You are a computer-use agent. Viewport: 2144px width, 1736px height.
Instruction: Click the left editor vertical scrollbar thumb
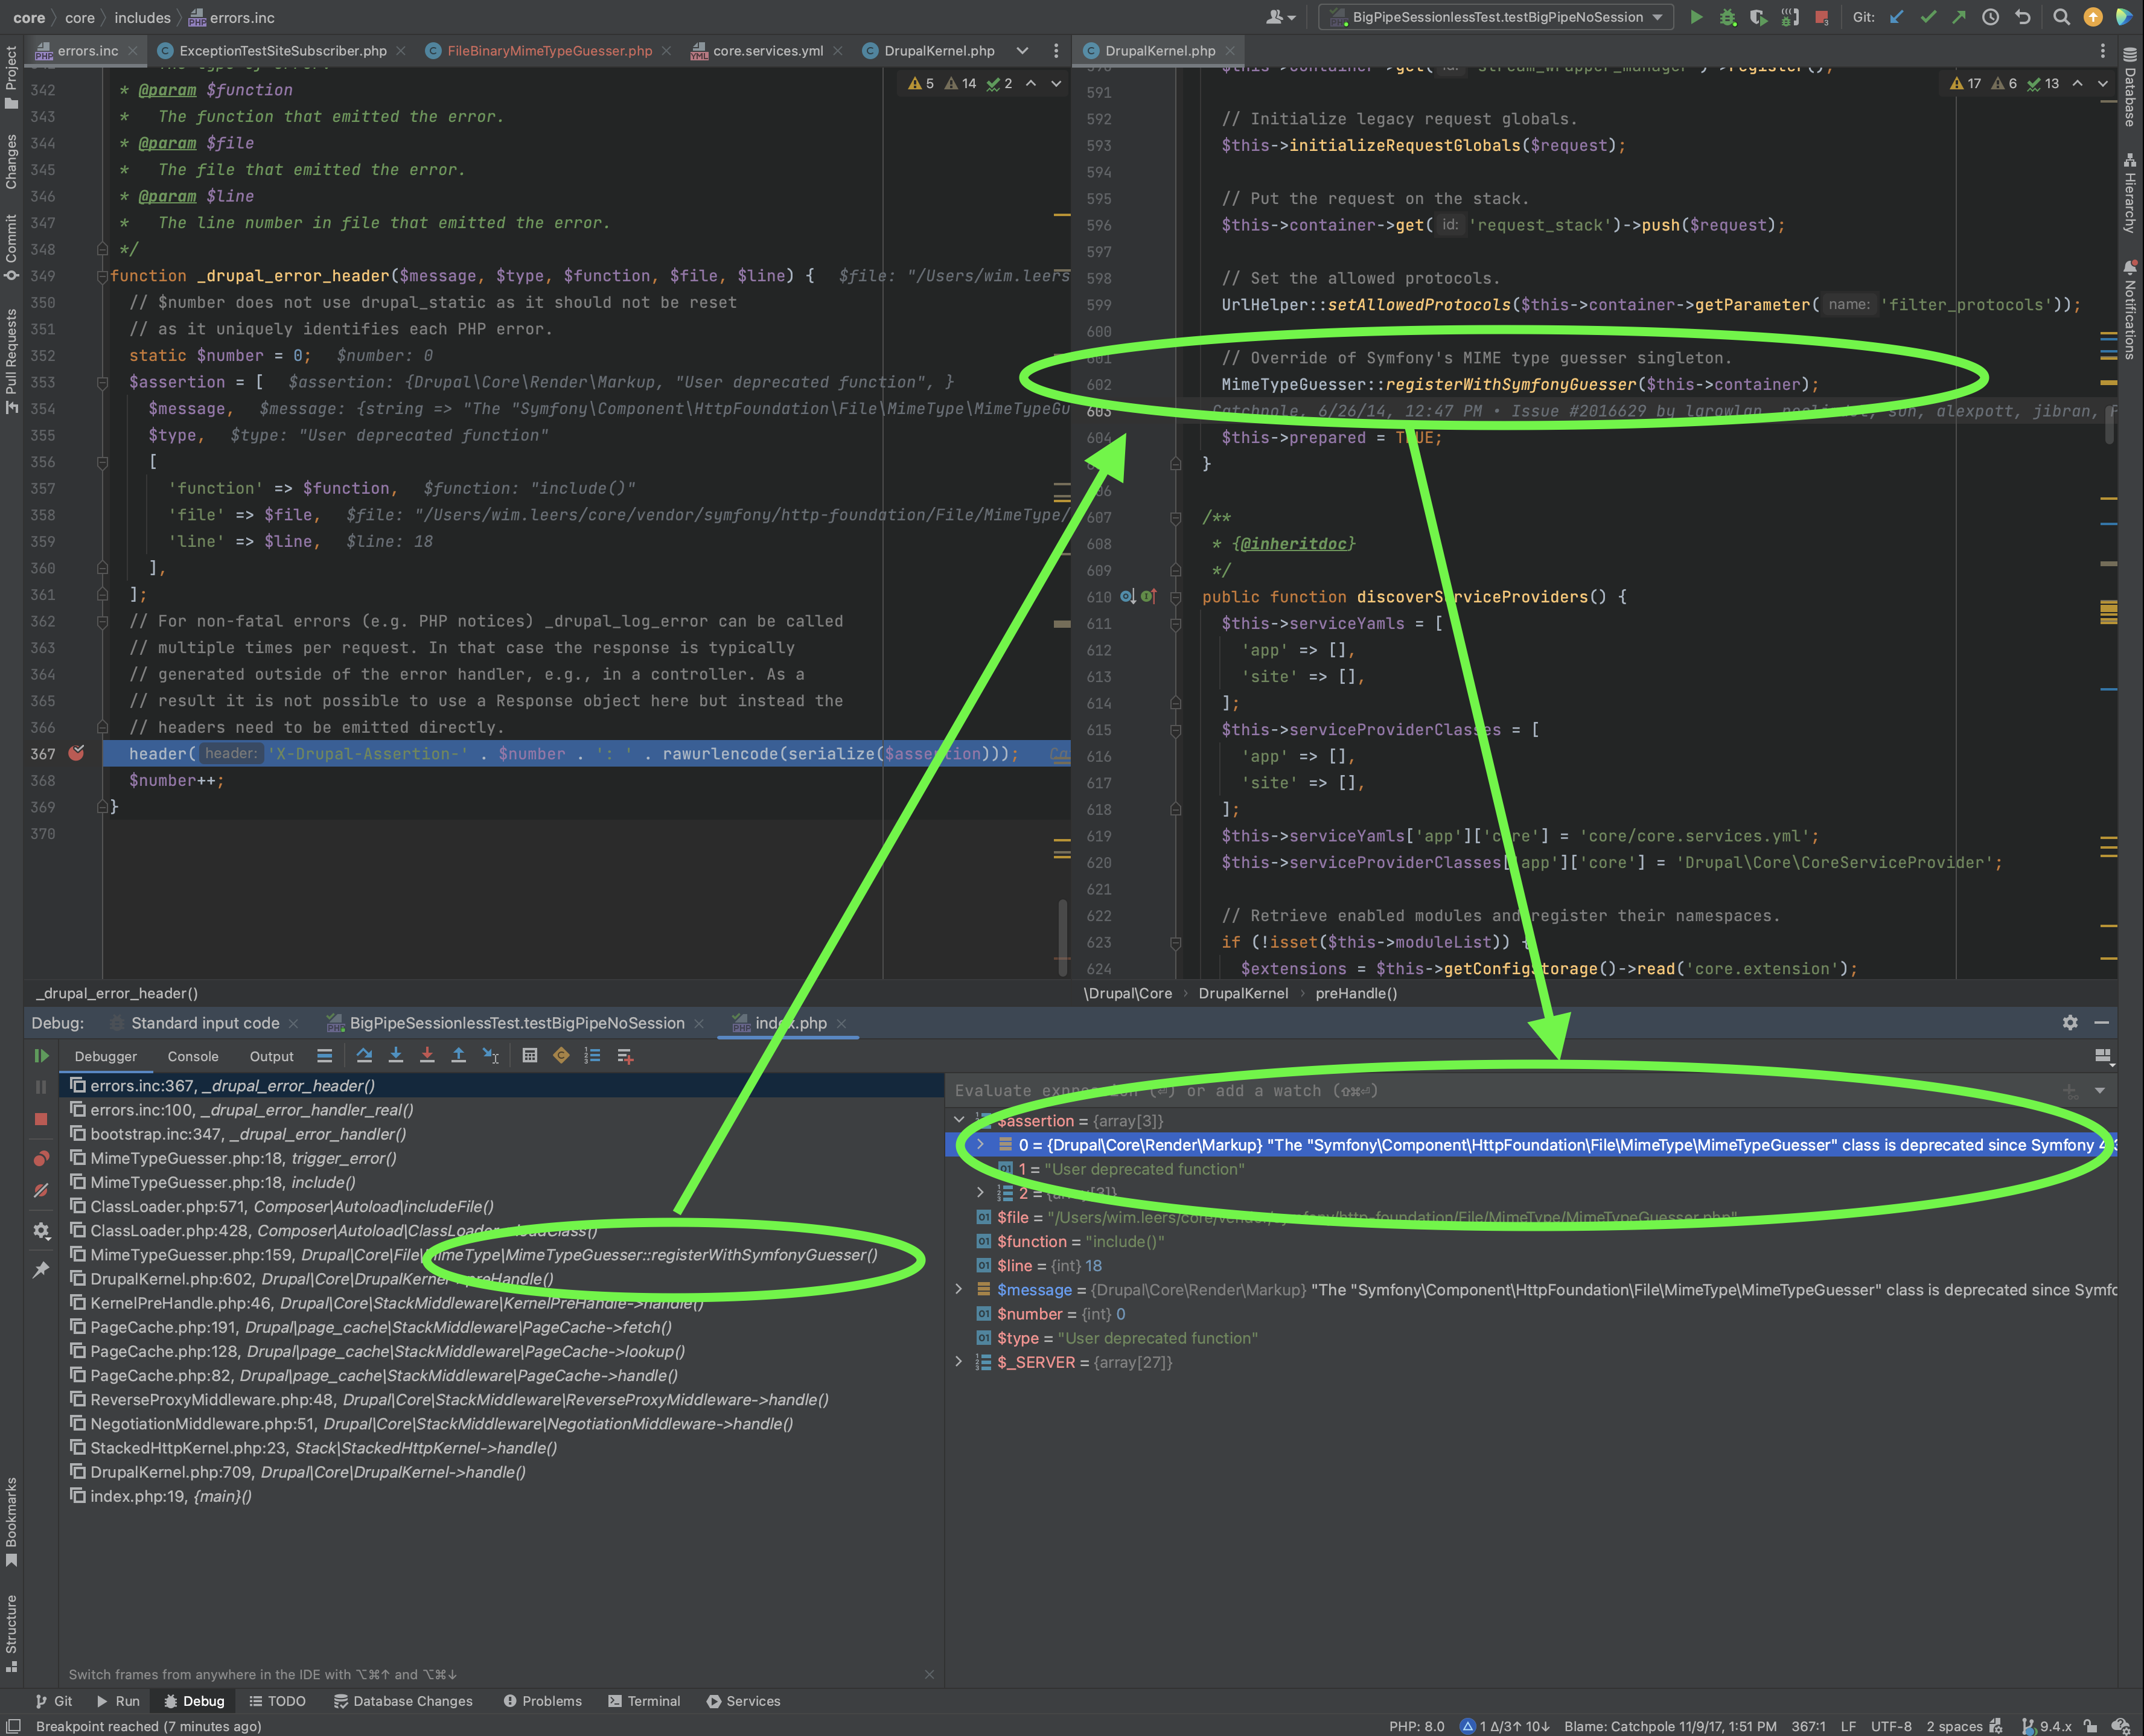(1062, 936)
